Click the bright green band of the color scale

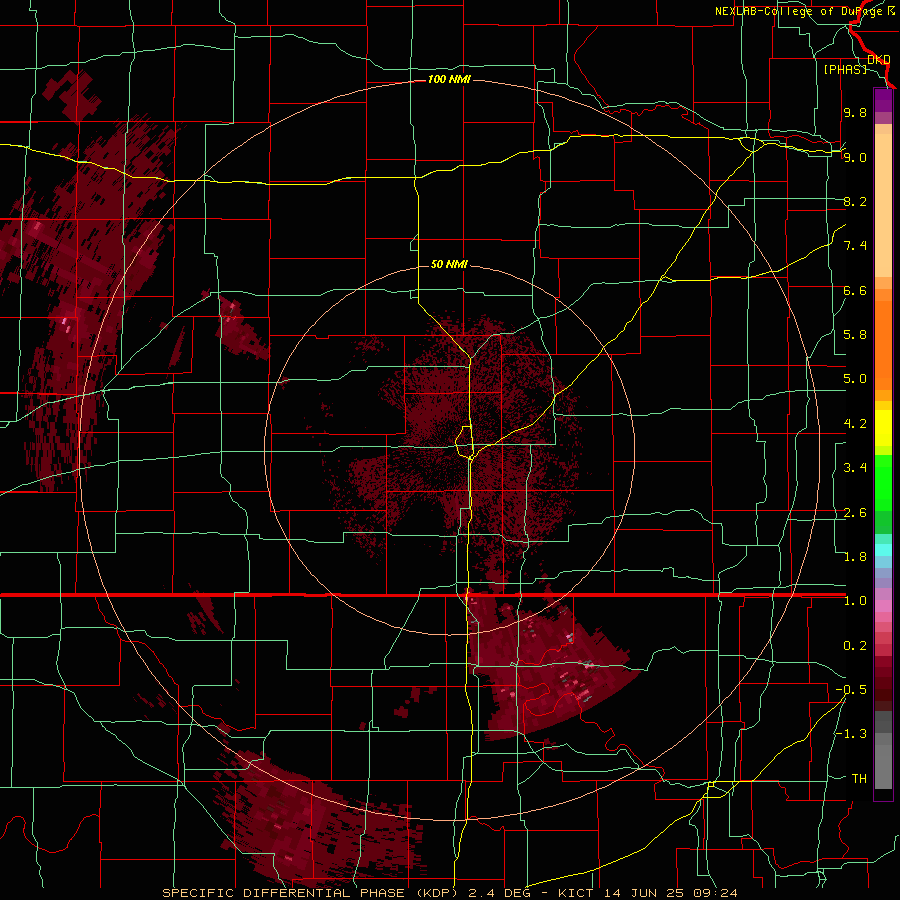[883, 483]
